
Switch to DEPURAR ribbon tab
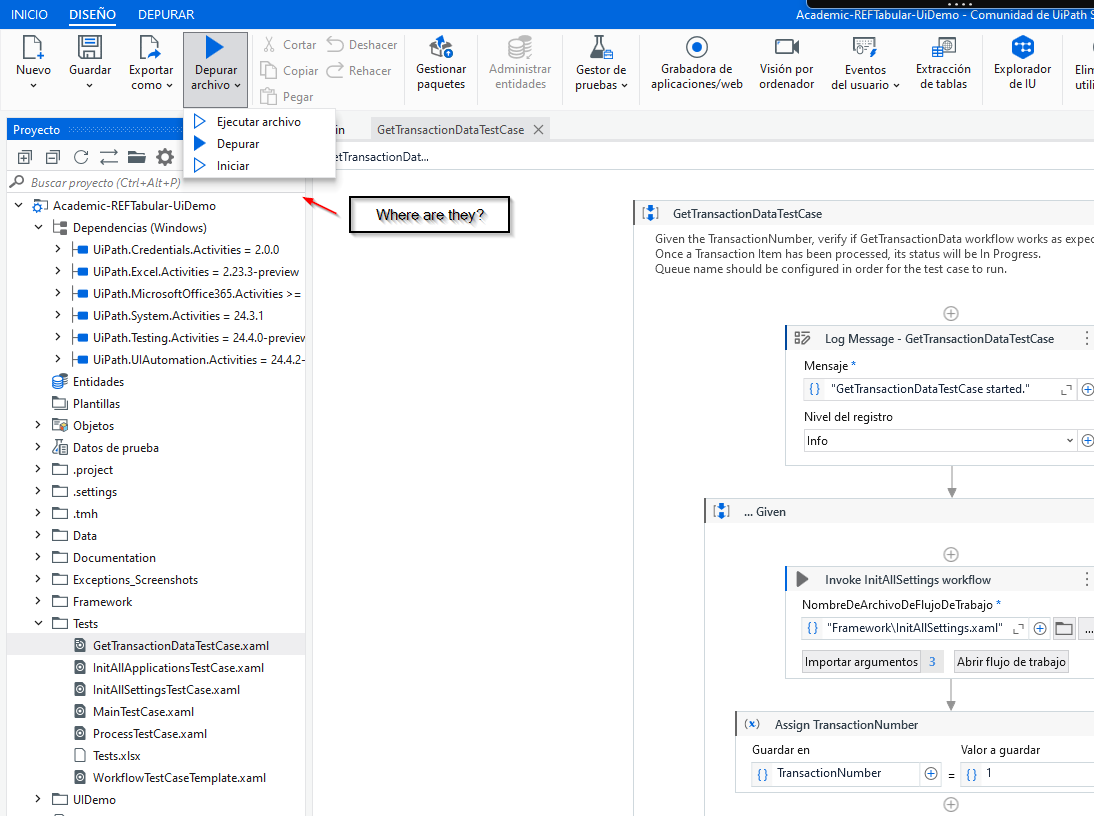(x=166, y=15)
